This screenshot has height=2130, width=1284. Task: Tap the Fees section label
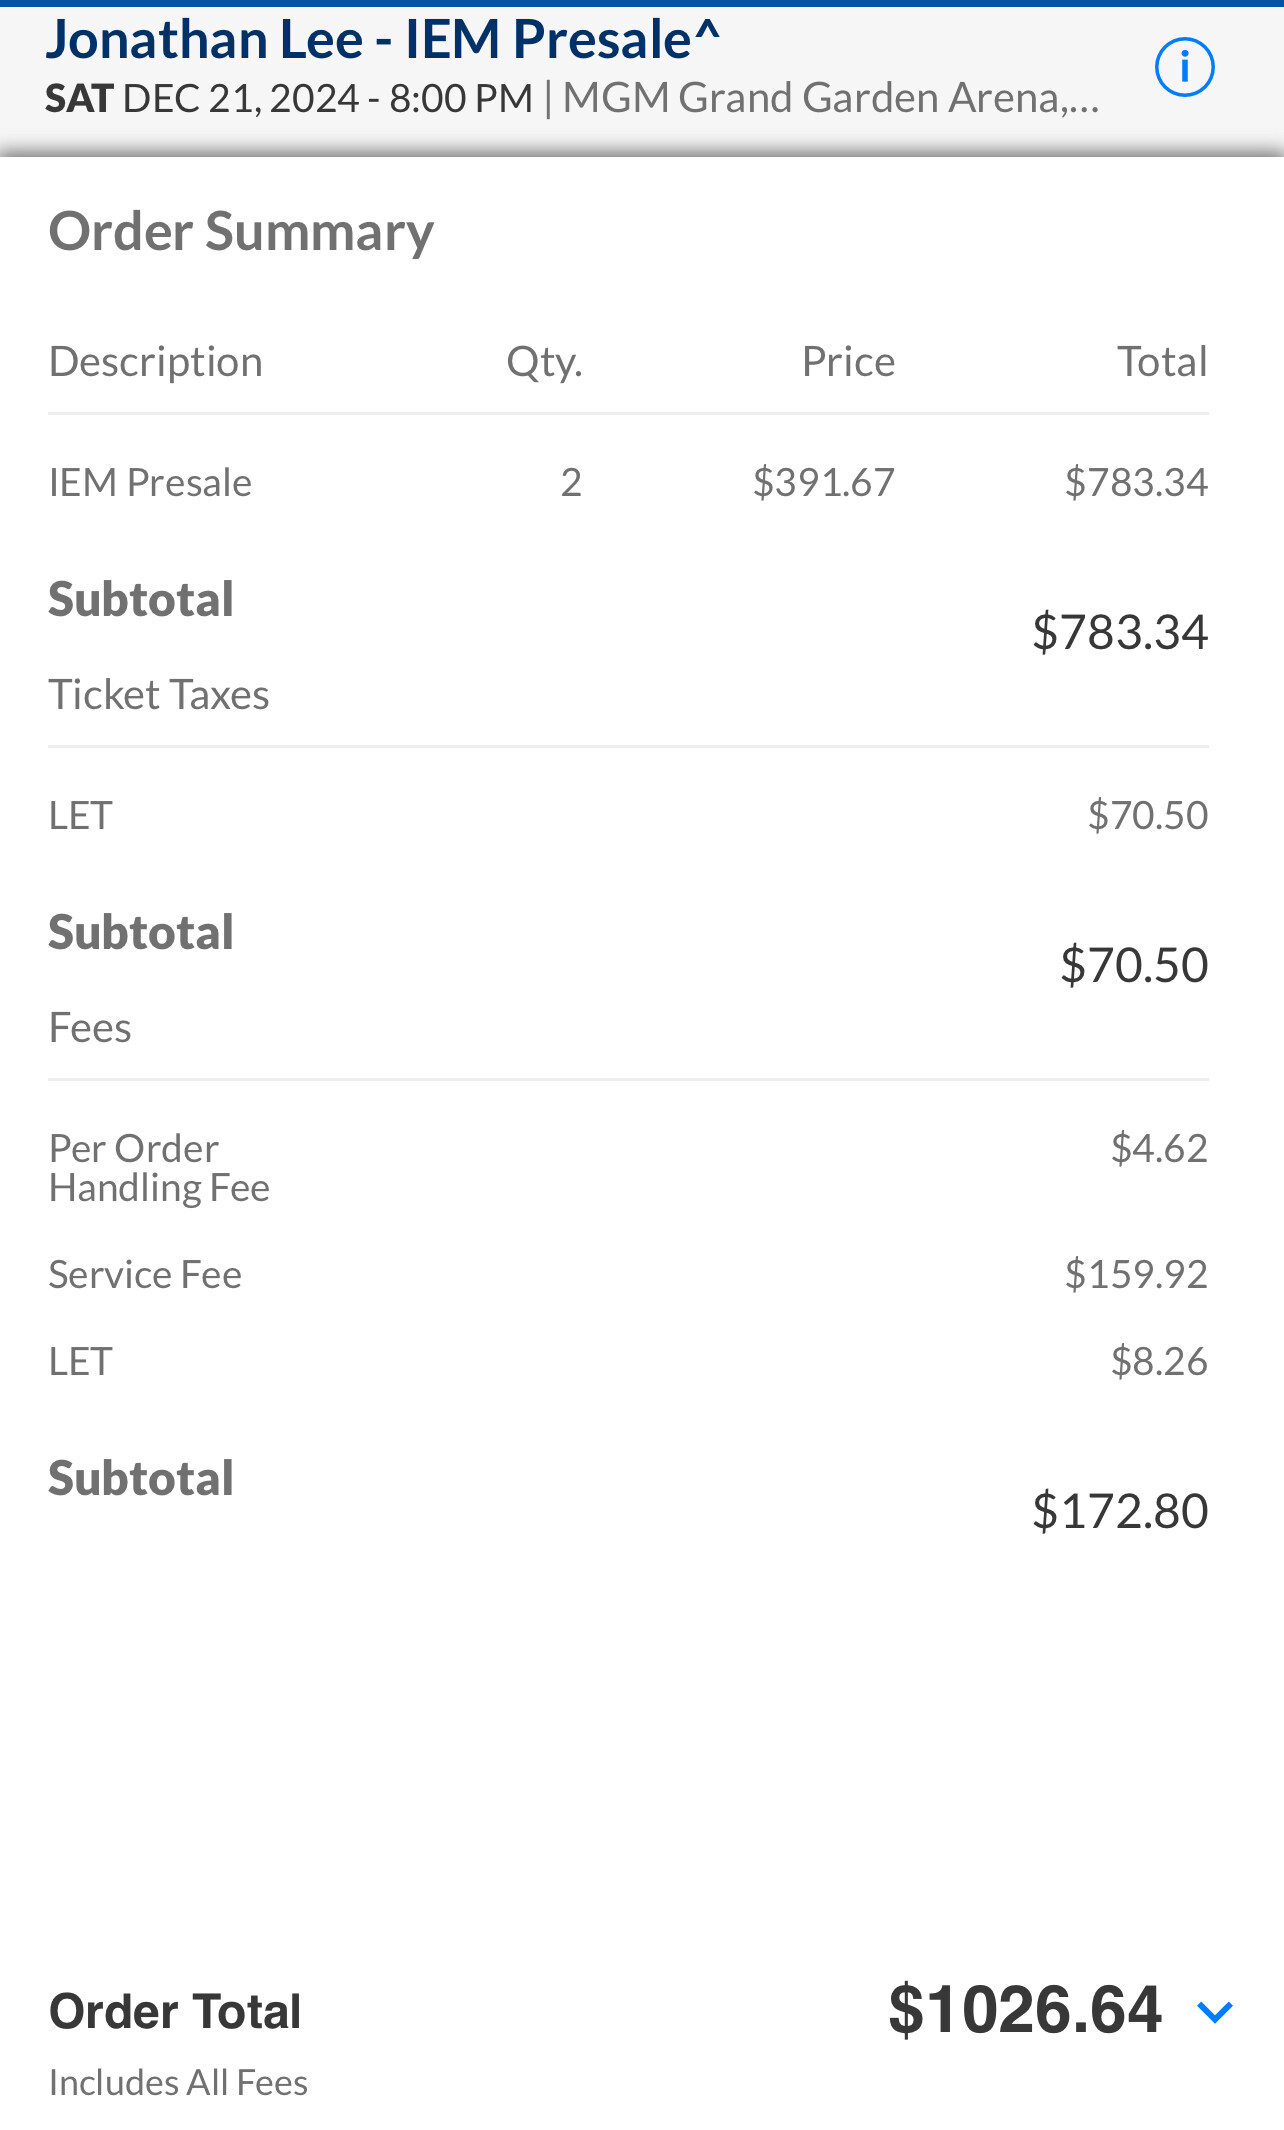point(90,1028)
